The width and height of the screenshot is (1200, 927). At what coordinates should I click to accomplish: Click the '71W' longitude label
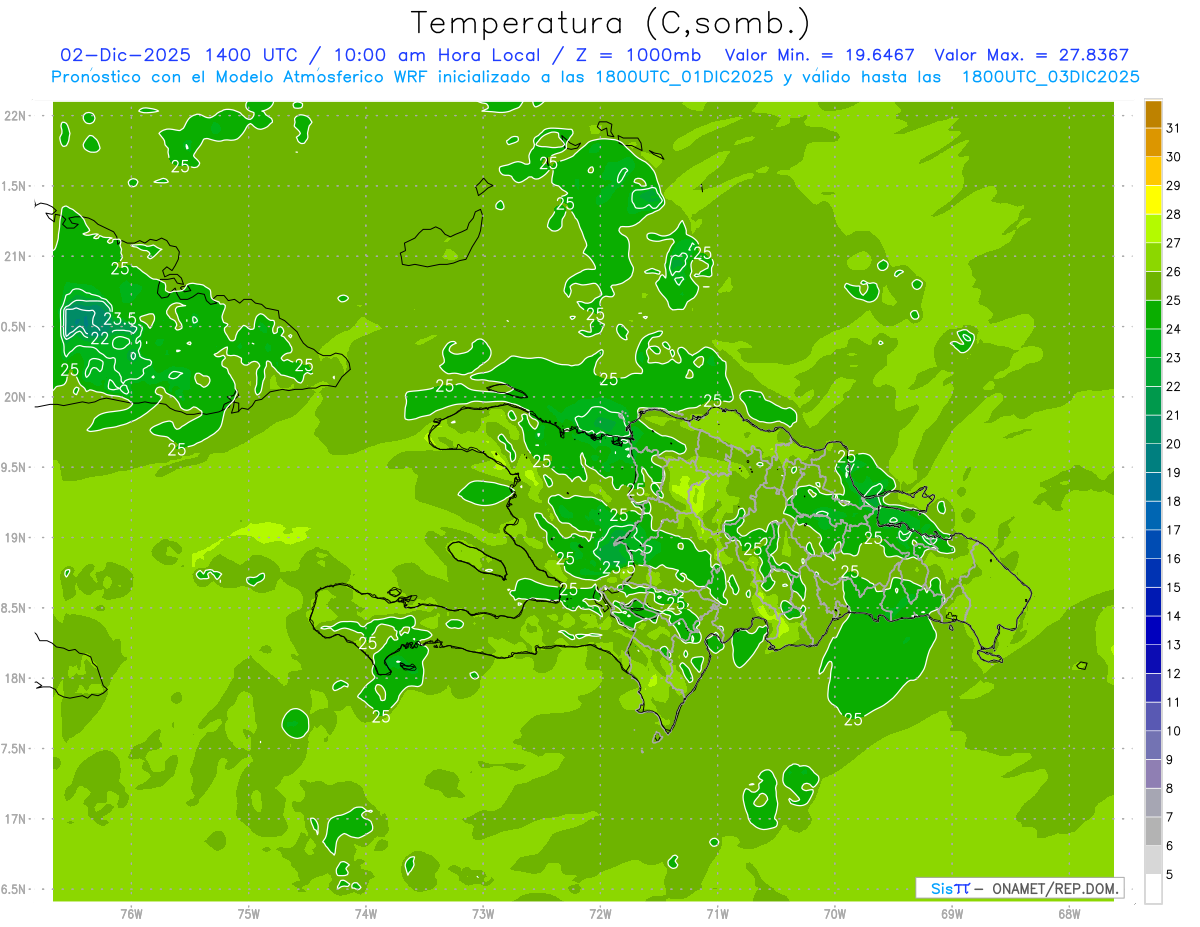(x=717, y=914)
